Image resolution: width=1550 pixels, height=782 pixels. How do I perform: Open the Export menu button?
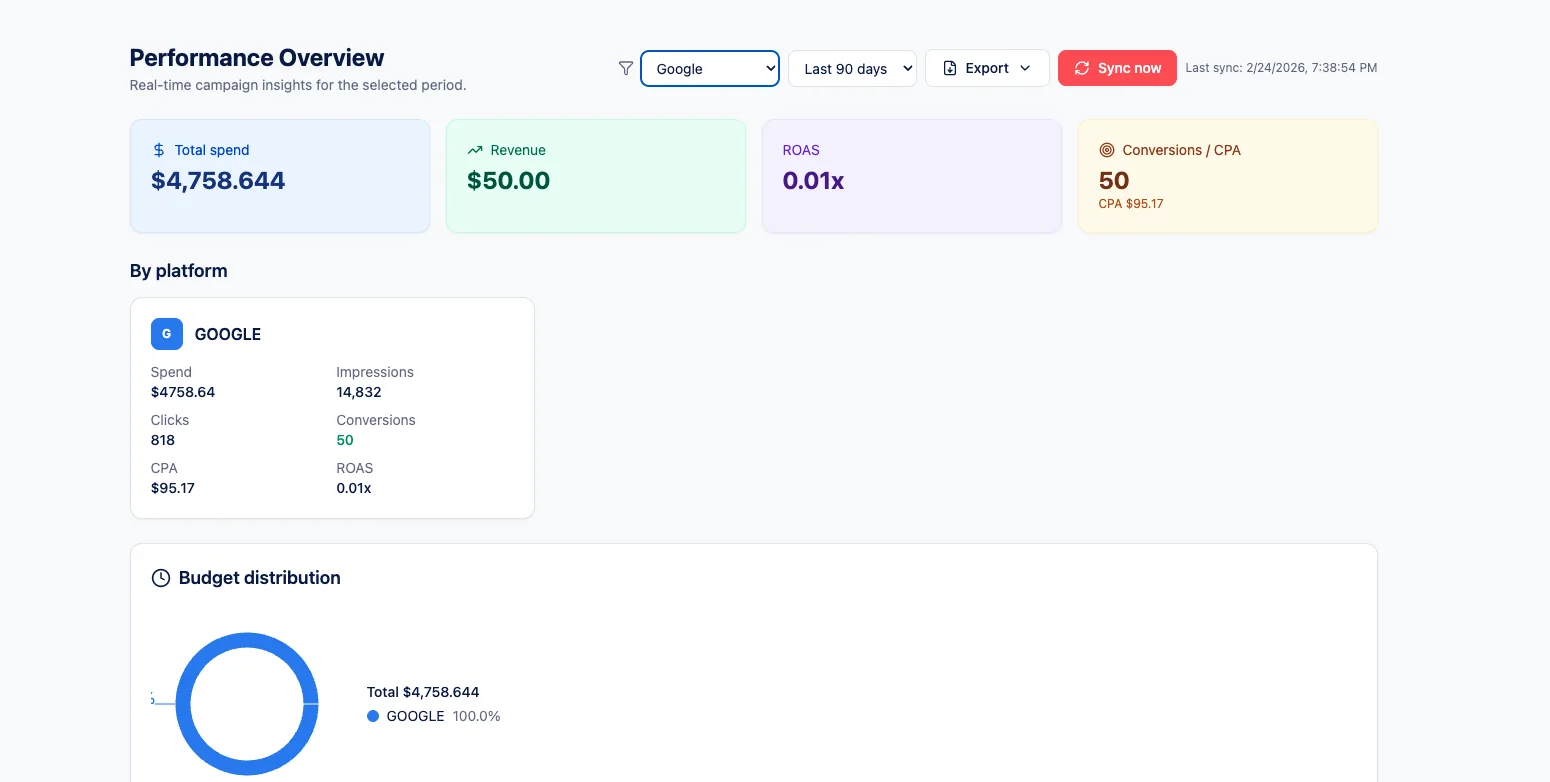(x=987, y=68)
